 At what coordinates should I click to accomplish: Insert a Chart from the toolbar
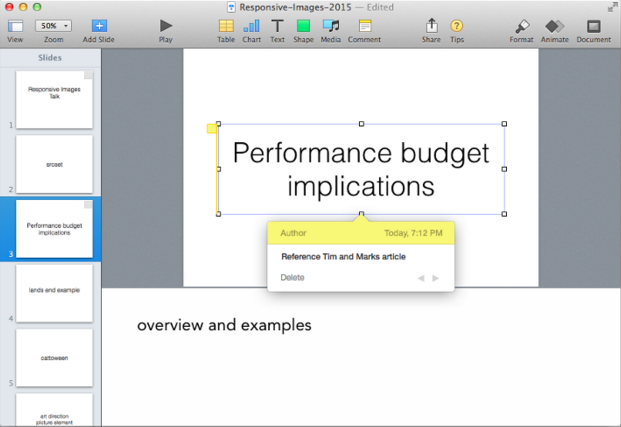[251, 26]
